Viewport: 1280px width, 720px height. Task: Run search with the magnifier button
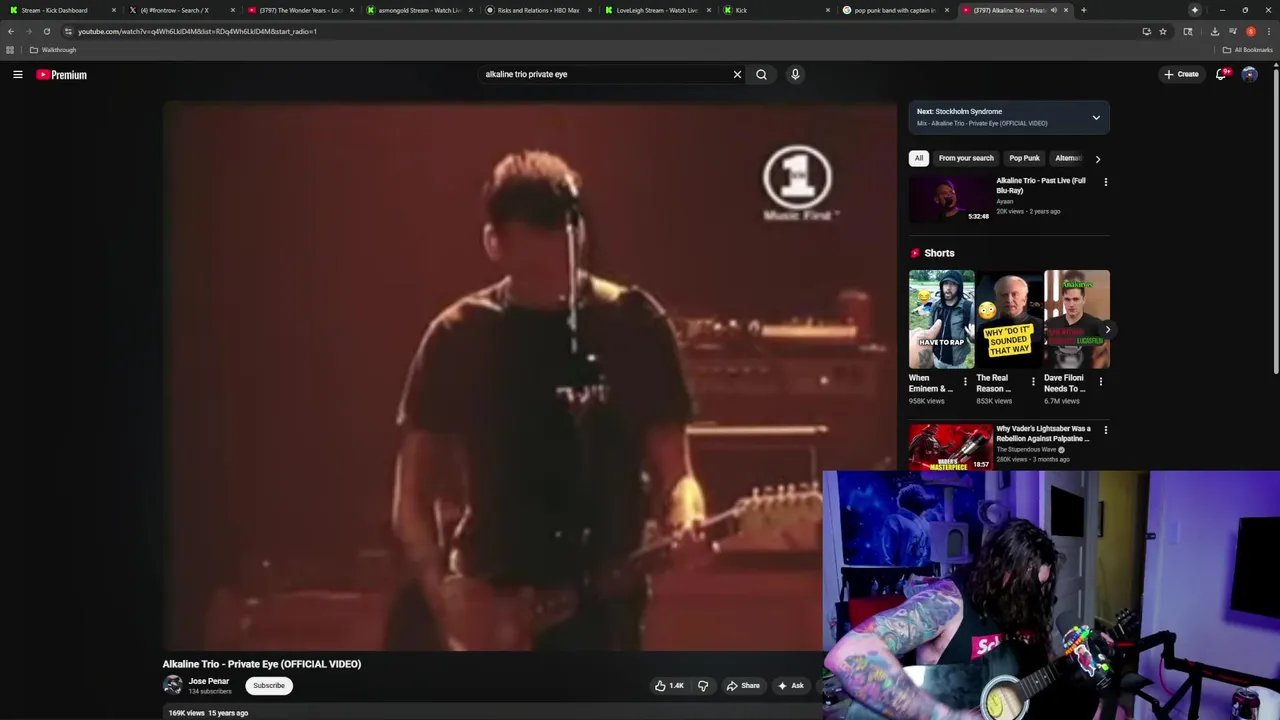[761, 74]
